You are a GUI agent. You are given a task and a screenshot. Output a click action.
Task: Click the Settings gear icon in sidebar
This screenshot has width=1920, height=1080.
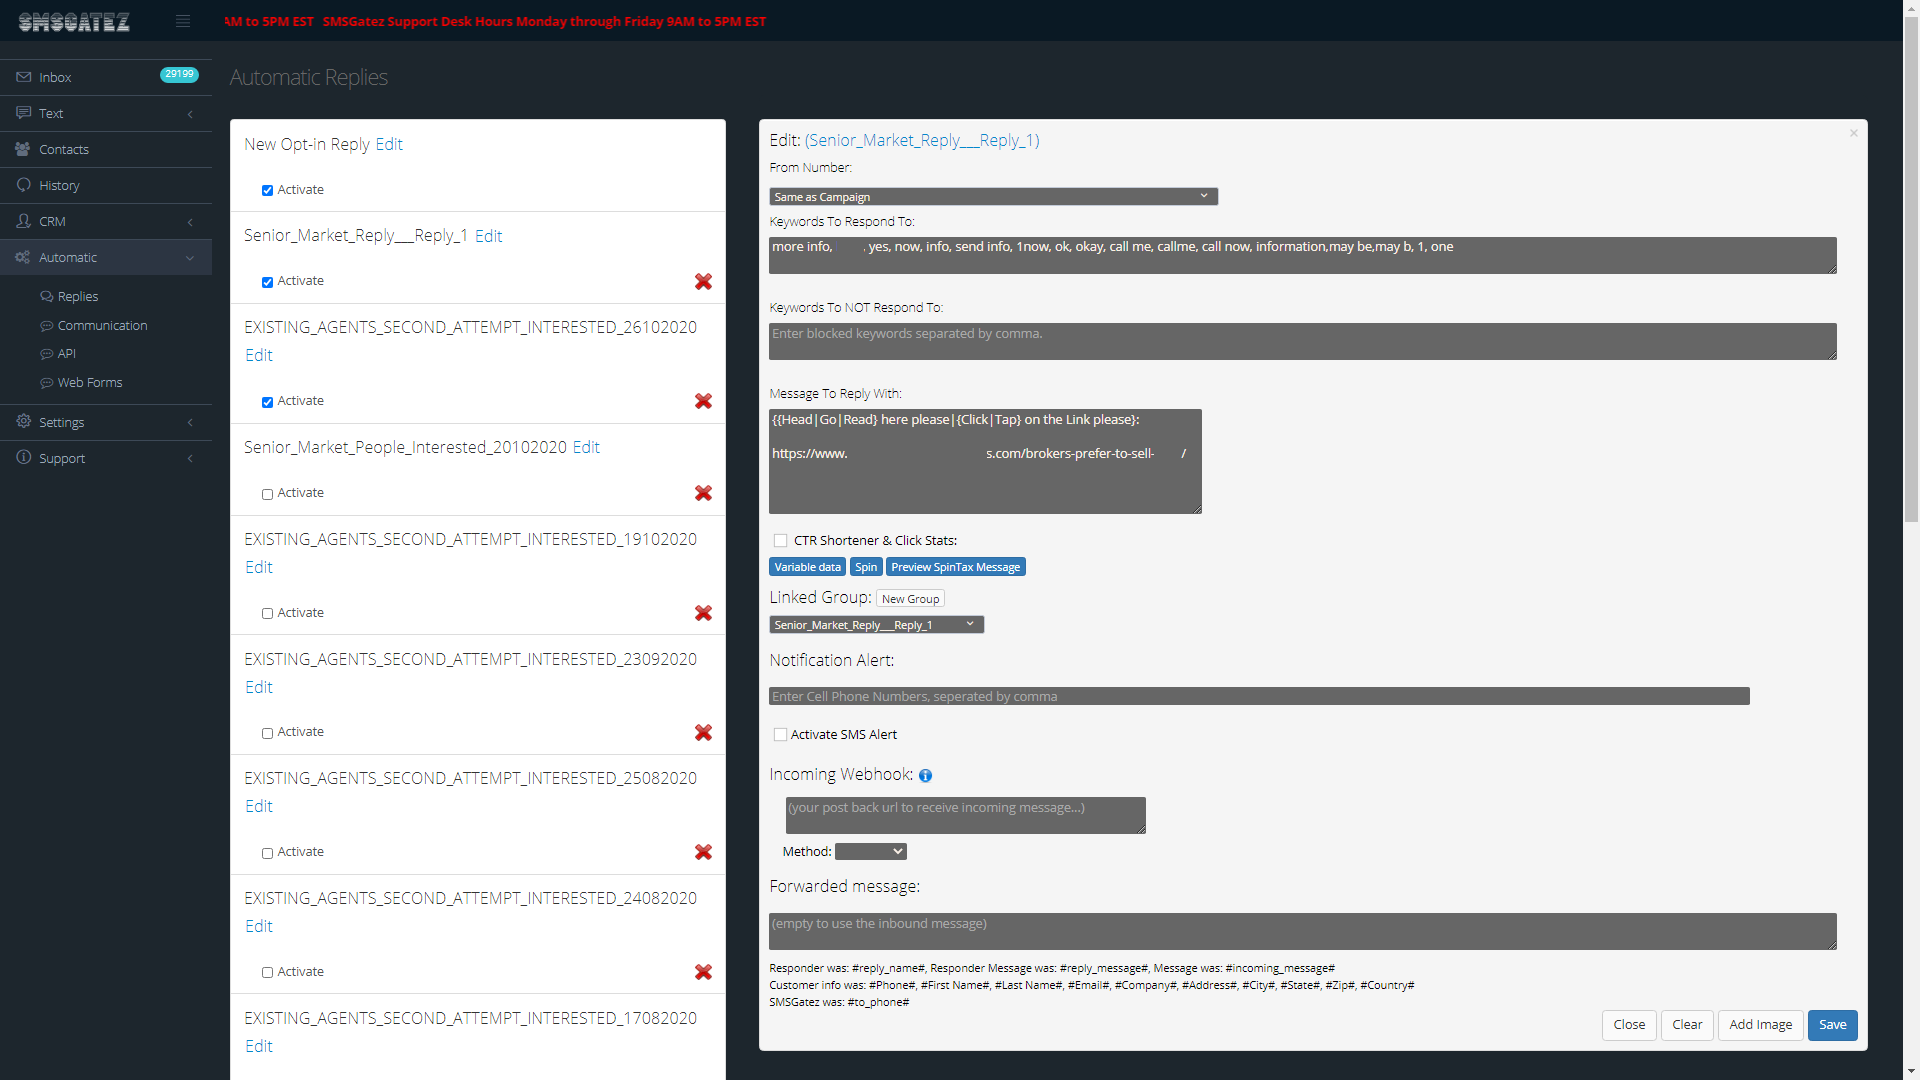click(24, 422)
